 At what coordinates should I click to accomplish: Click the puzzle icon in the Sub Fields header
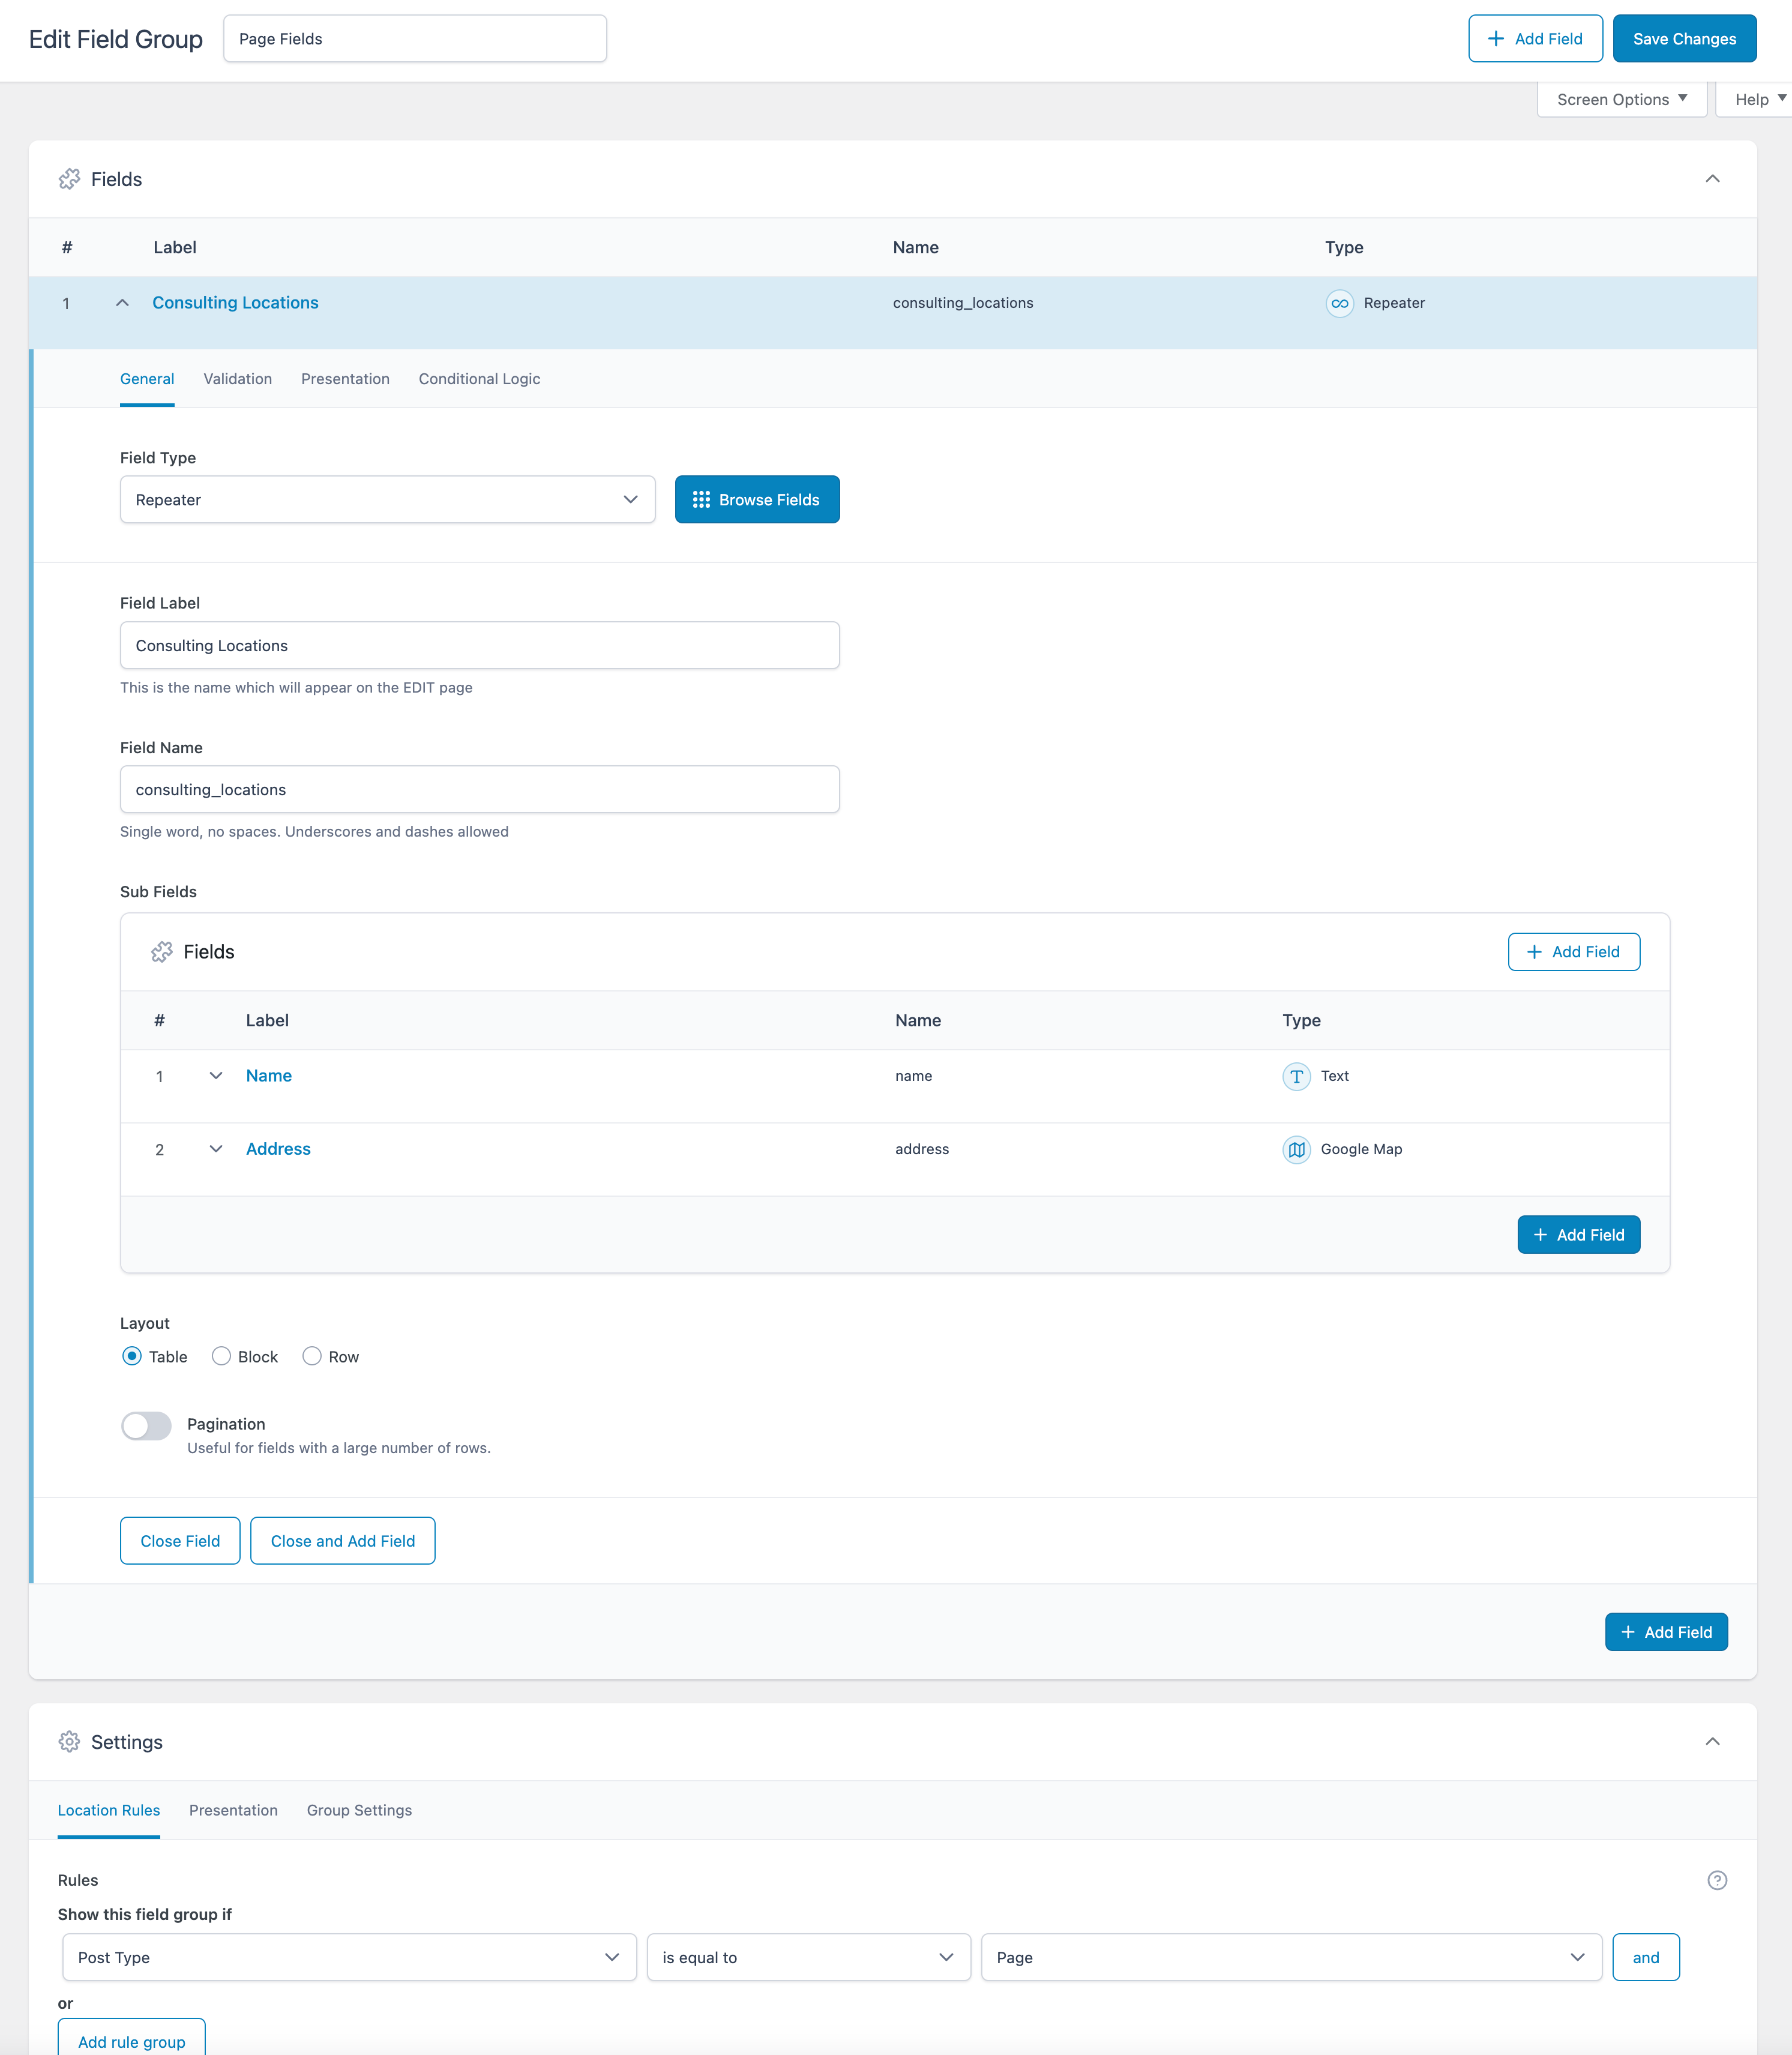161,952
